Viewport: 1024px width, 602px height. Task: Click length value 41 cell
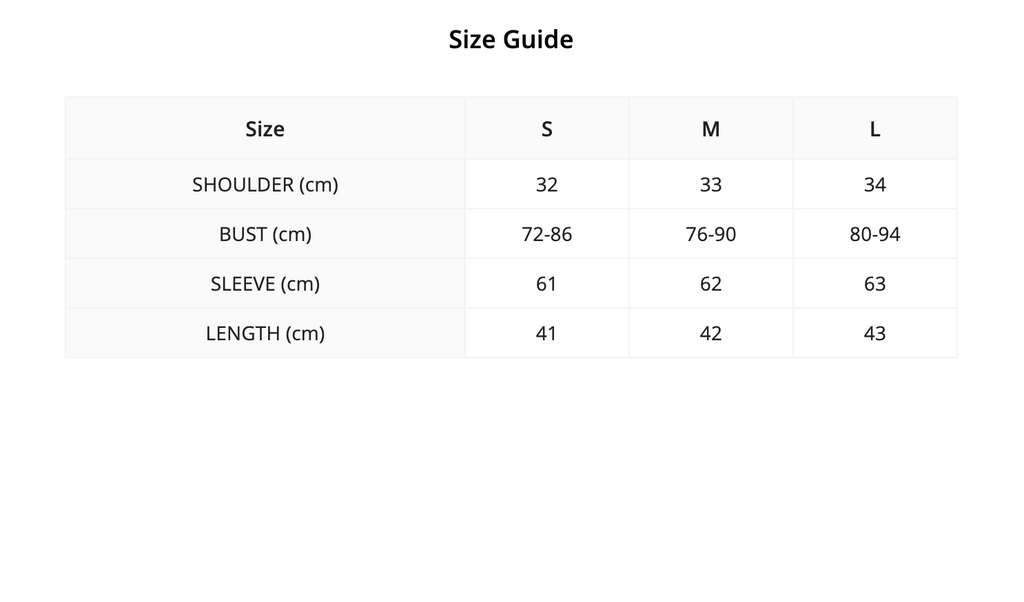(547, 334)
